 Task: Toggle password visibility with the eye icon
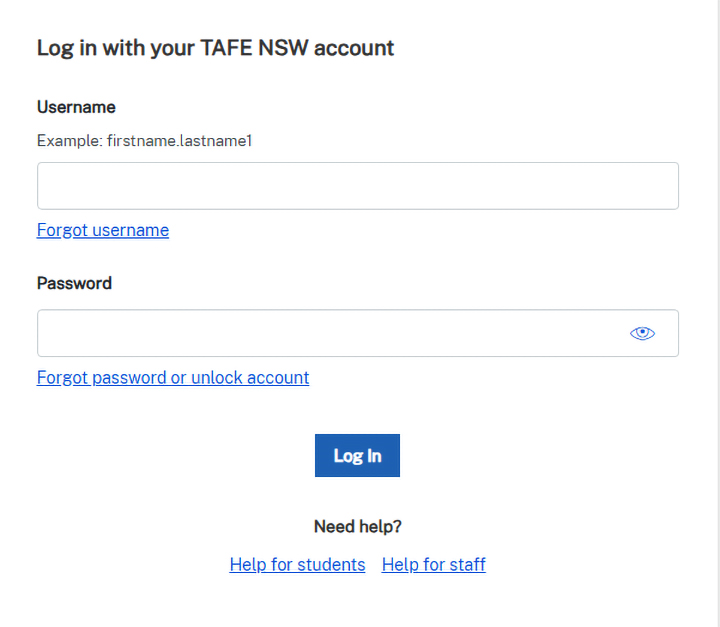coord(642,333)
